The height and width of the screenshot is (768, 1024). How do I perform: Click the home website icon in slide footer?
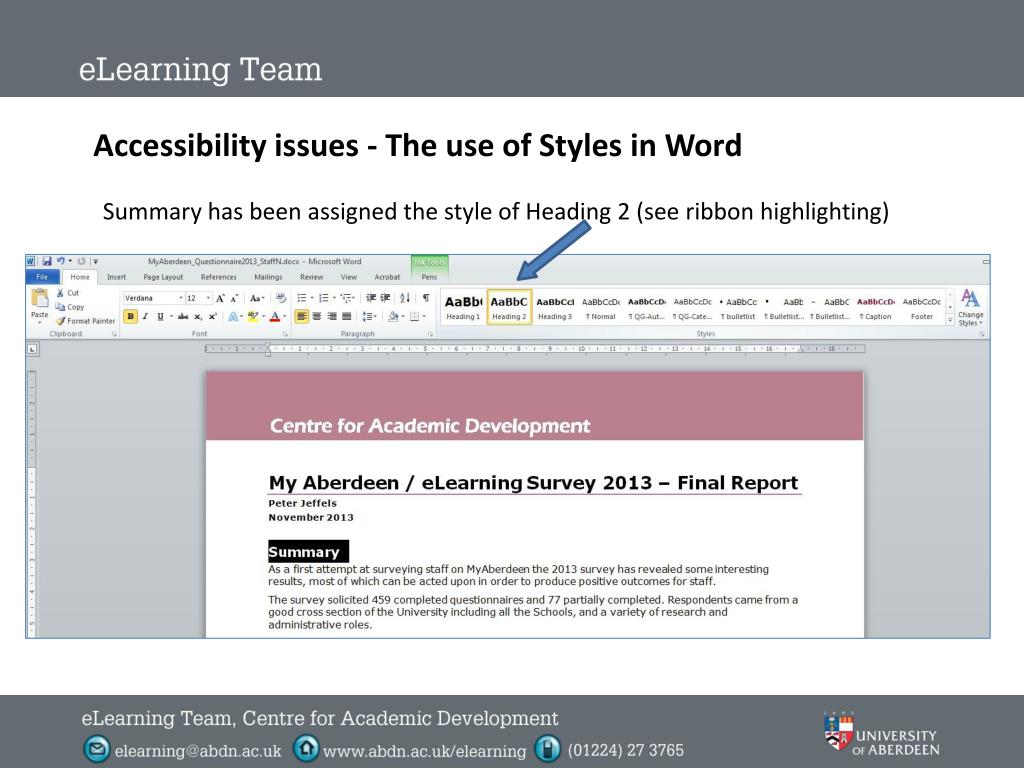point(306,748)
